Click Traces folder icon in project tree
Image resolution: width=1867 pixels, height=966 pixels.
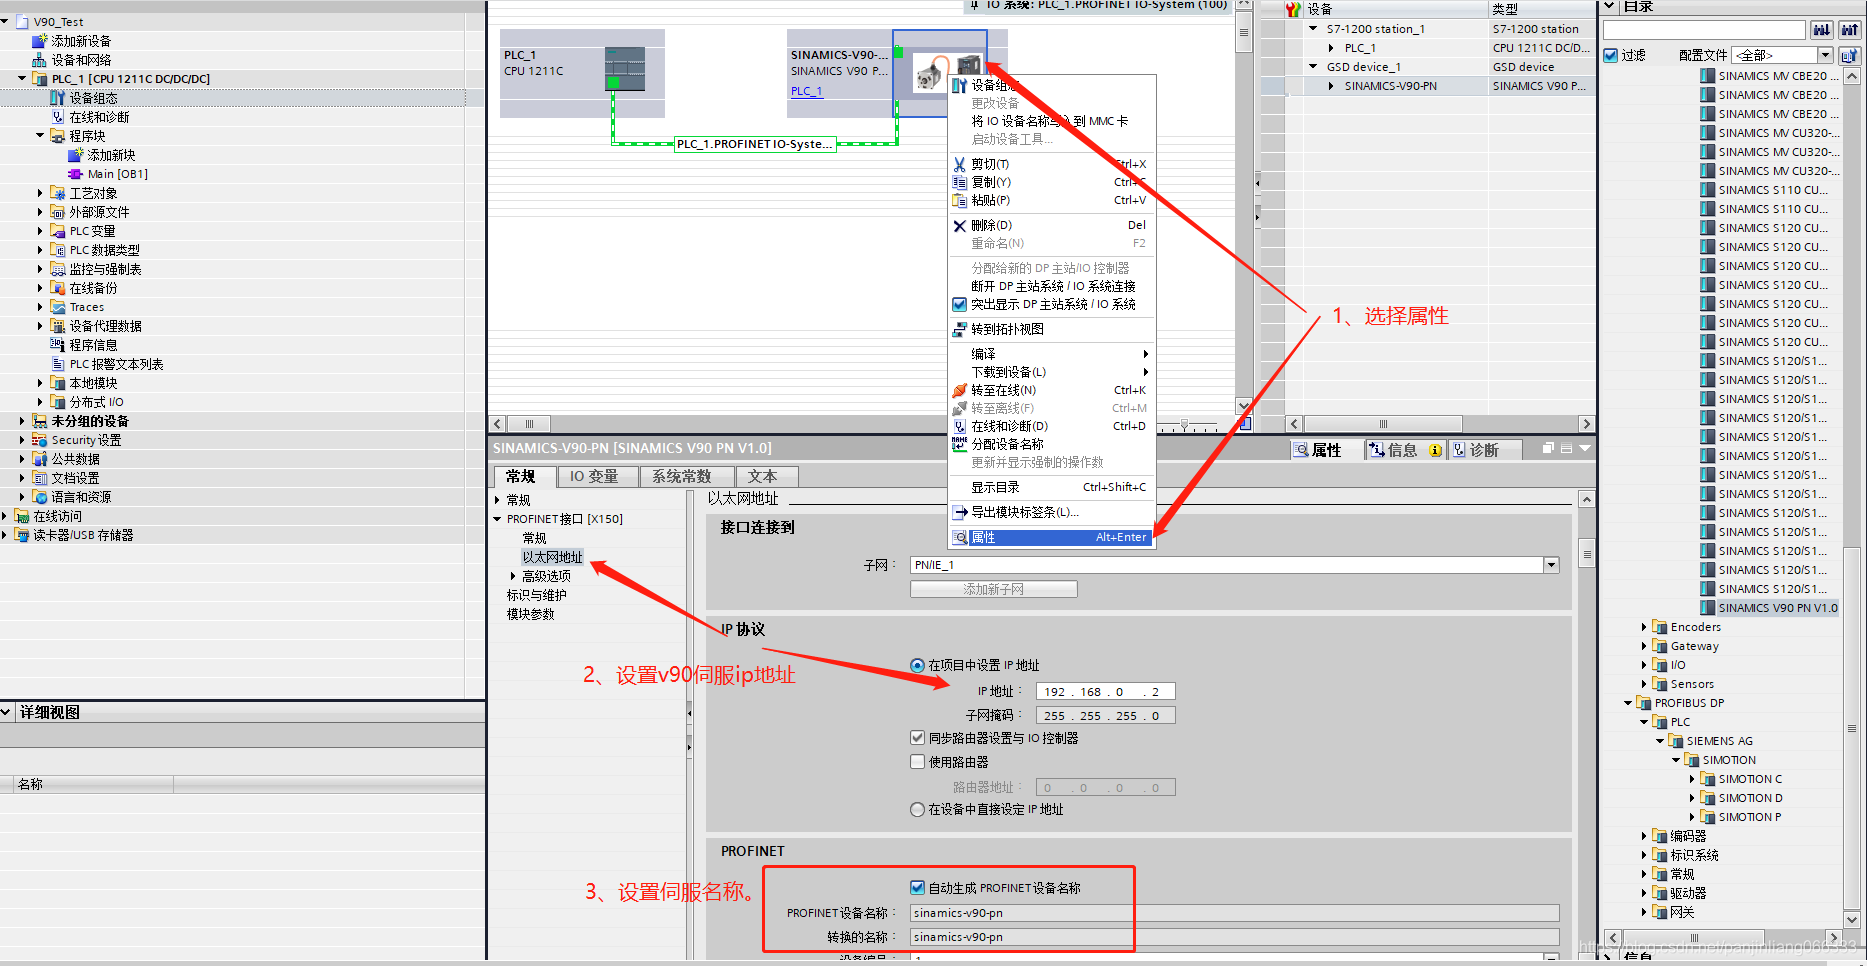[58, 307]
